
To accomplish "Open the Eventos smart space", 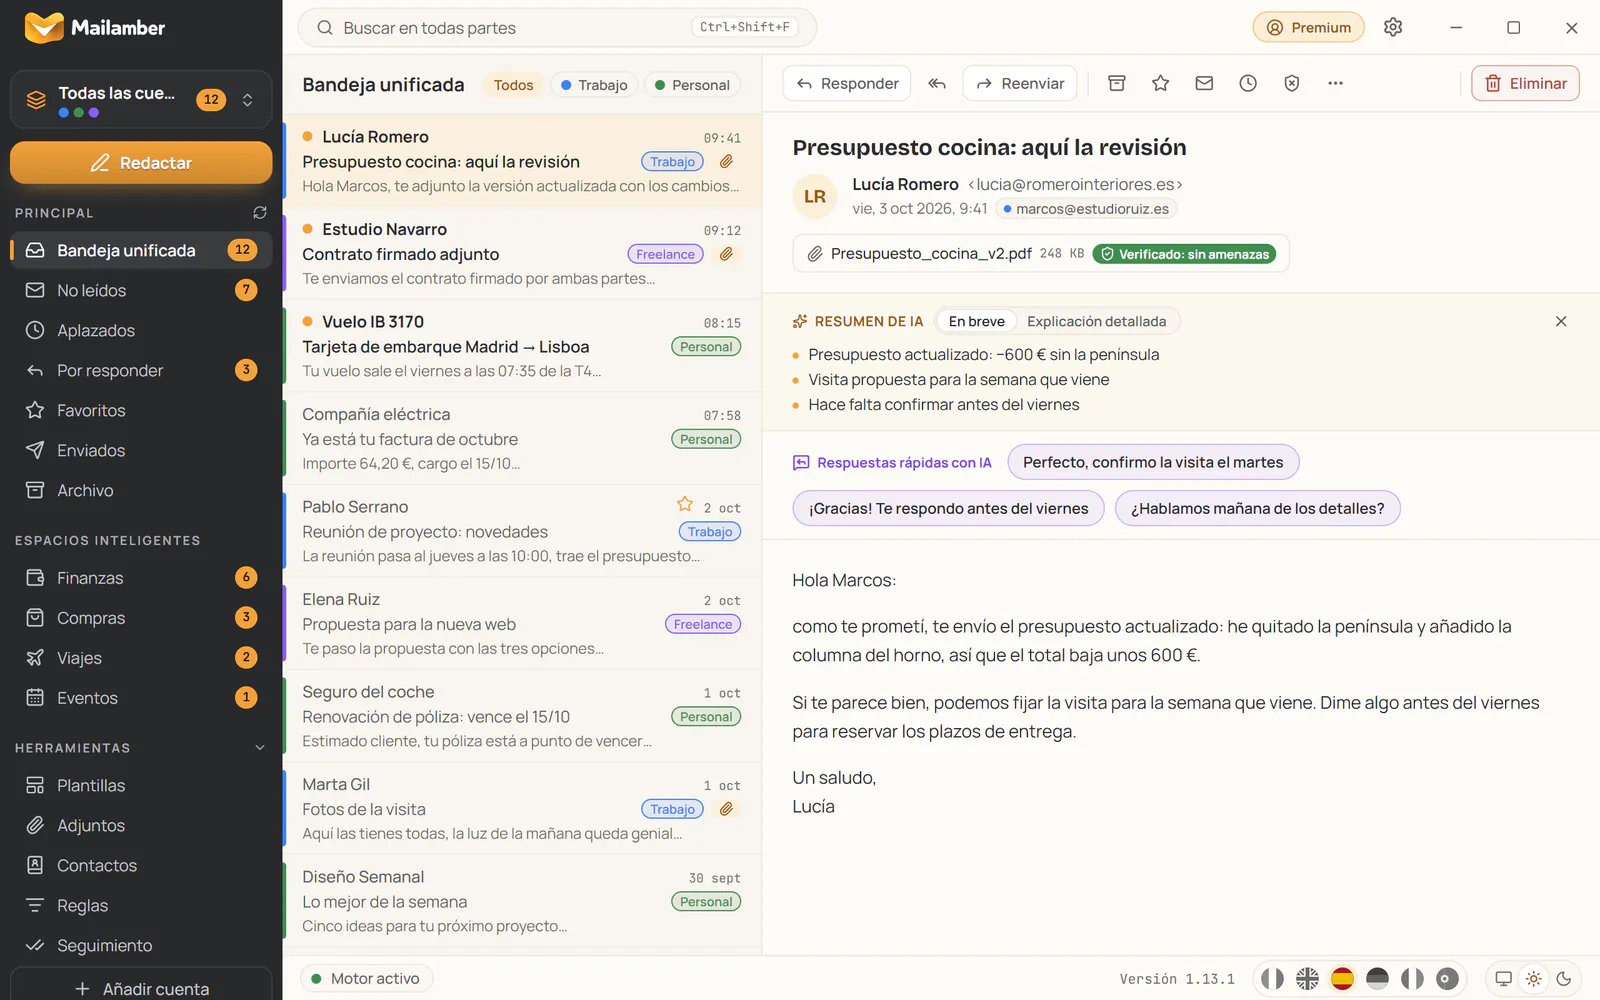I will pos(141,698).
